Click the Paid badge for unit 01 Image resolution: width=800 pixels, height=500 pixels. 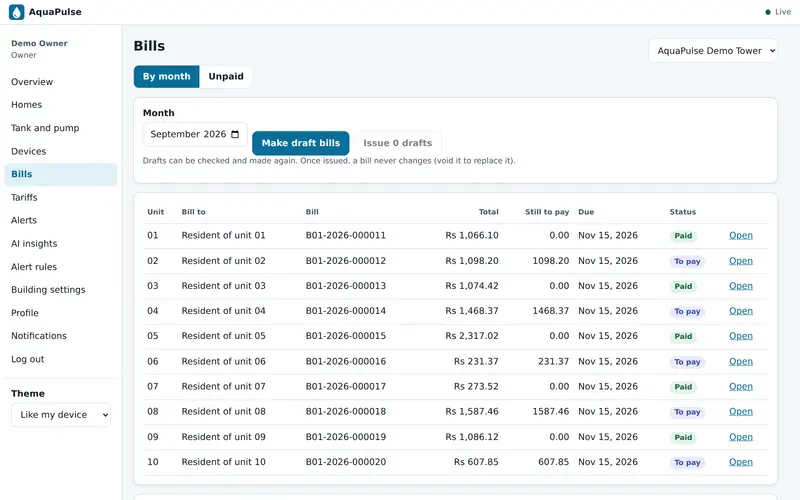coord(683,236)
